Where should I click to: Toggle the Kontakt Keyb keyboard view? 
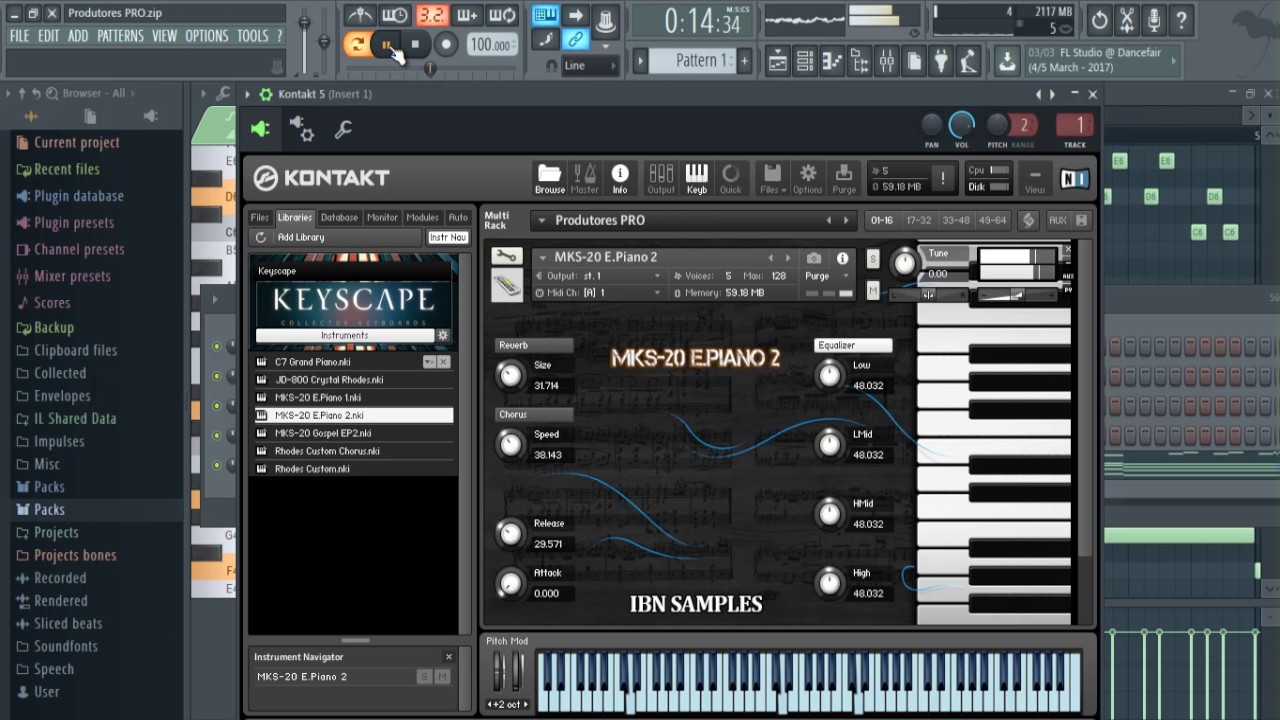(696, 178)
